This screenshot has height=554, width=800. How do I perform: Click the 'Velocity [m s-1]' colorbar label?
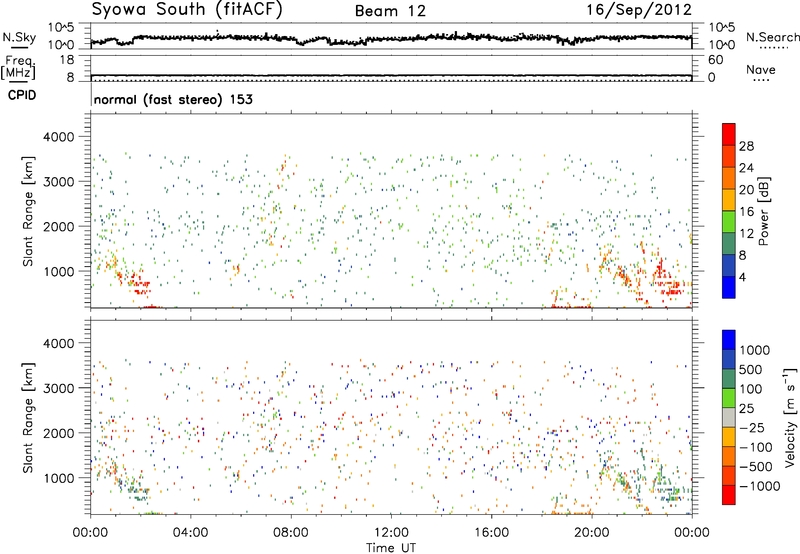coord(790,417)
